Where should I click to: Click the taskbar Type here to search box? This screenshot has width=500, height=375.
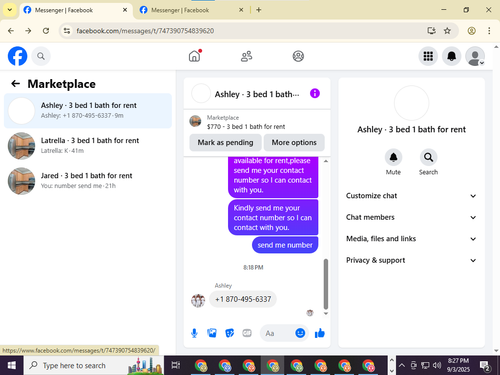point(94,365)
